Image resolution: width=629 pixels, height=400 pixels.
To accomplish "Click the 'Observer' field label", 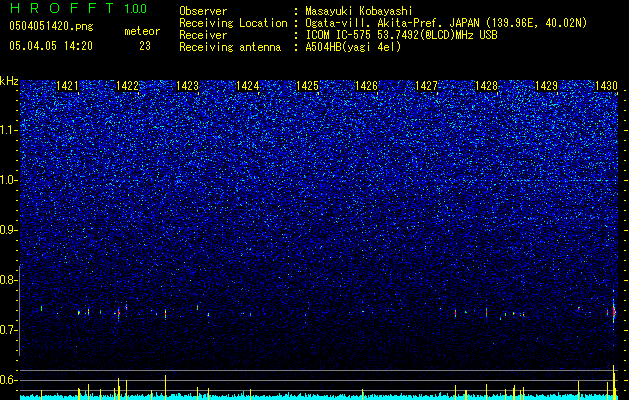I will (203, 11).
